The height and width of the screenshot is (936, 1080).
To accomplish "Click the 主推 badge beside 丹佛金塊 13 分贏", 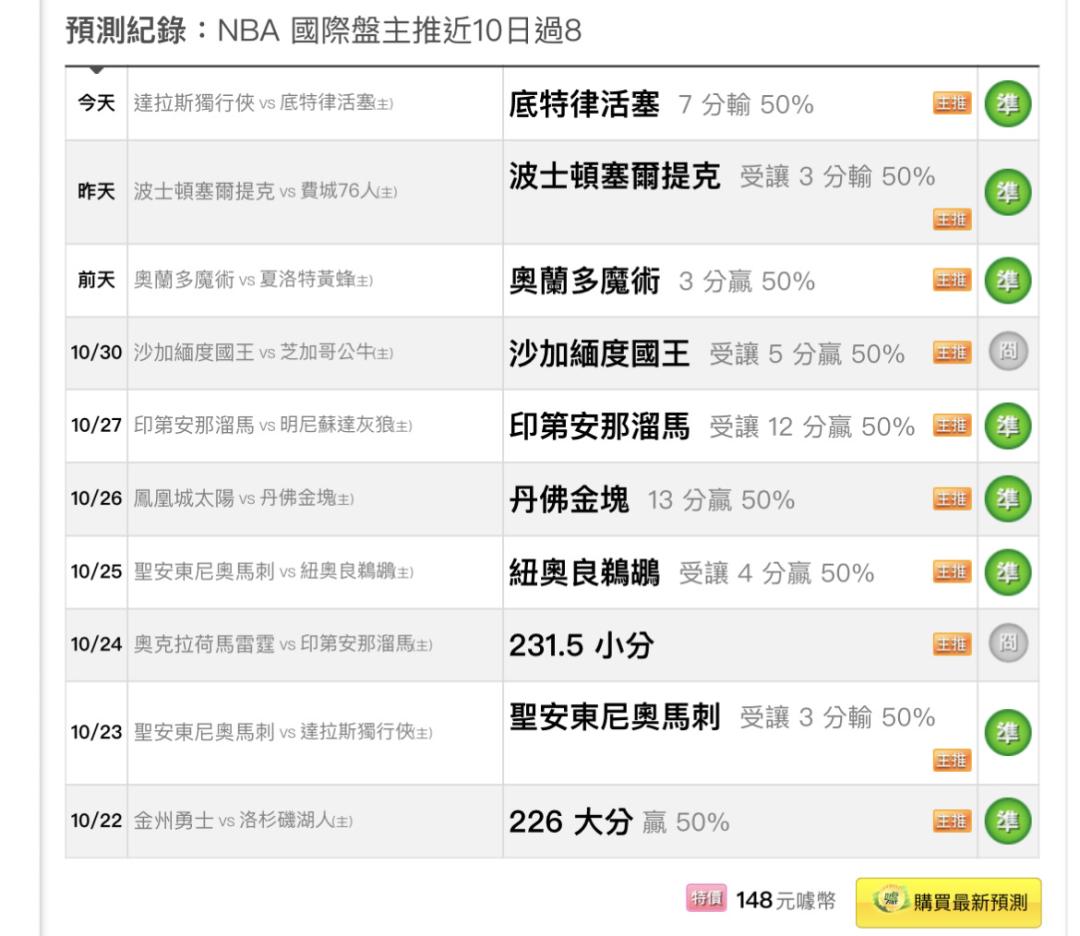I will 952,499.
